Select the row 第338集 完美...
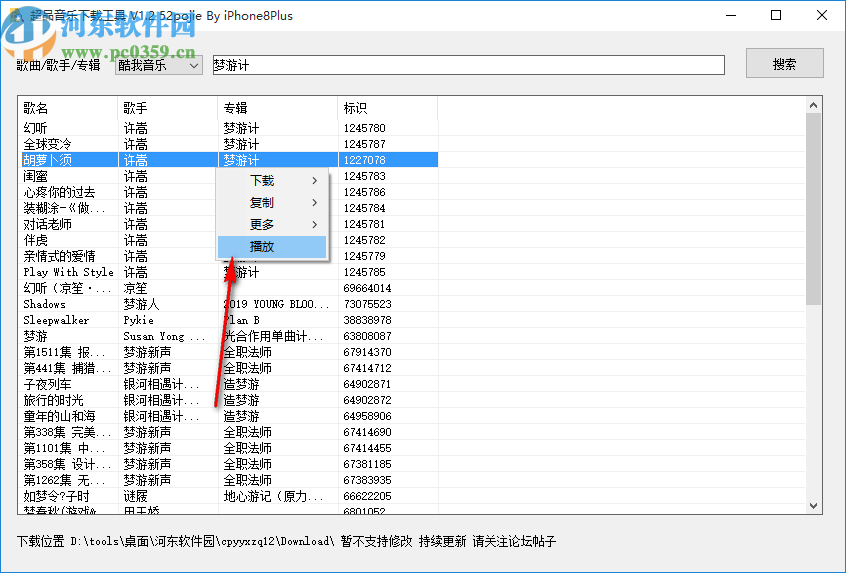Image resolution: width=846 pixels, height=573 pixels. pyautogui.click(x=229, y=433)
